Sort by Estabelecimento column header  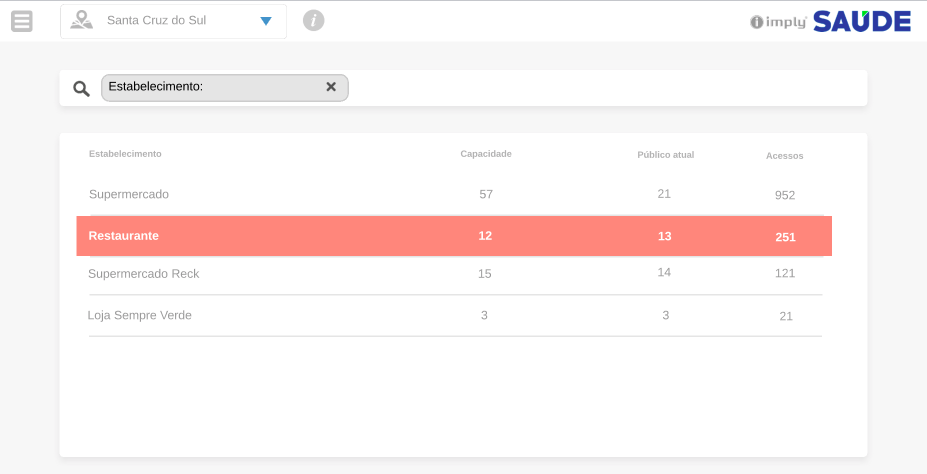pos(125,154)
